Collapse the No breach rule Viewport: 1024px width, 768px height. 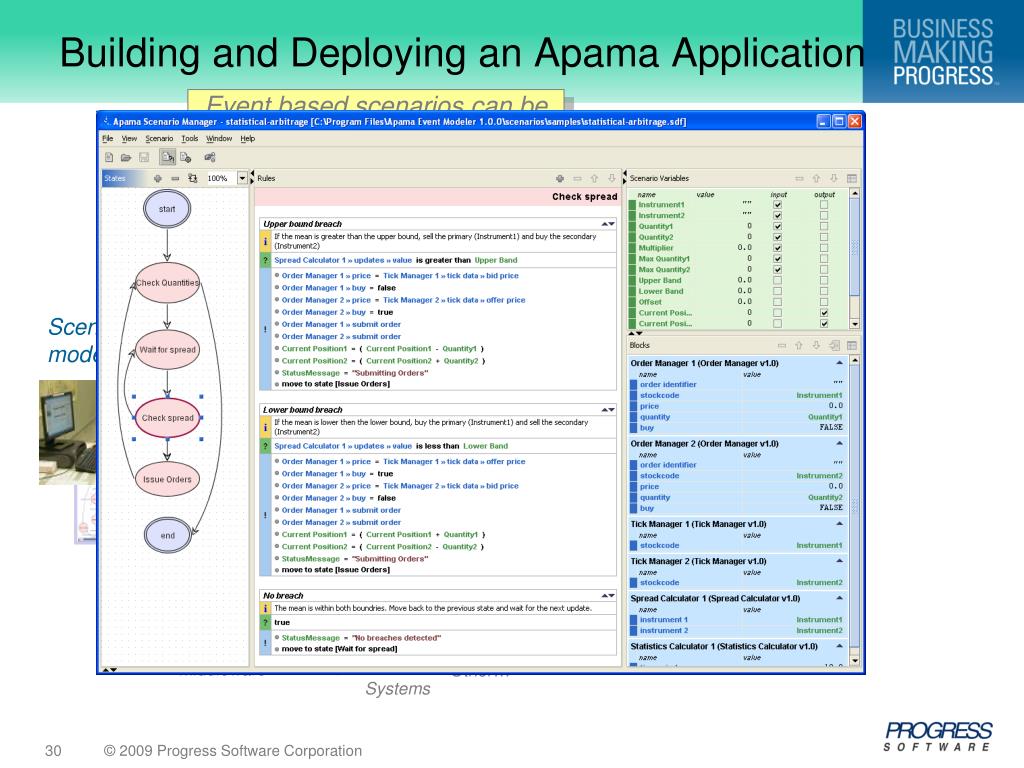point(607,596)
